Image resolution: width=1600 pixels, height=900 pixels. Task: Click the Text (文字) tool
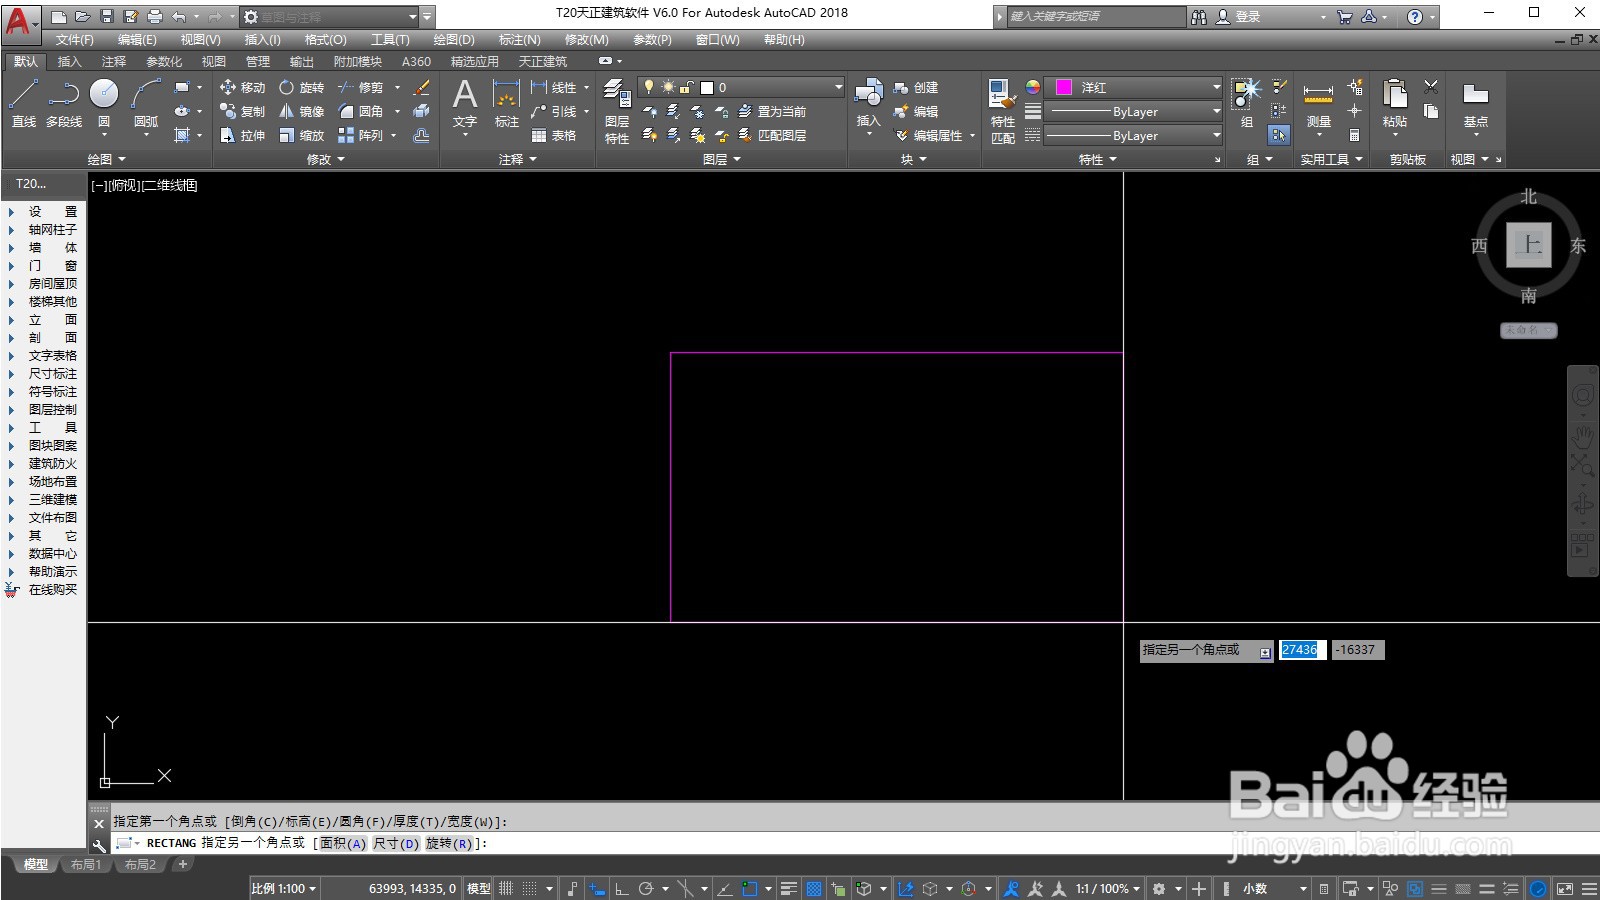click(x=465, y=104)
